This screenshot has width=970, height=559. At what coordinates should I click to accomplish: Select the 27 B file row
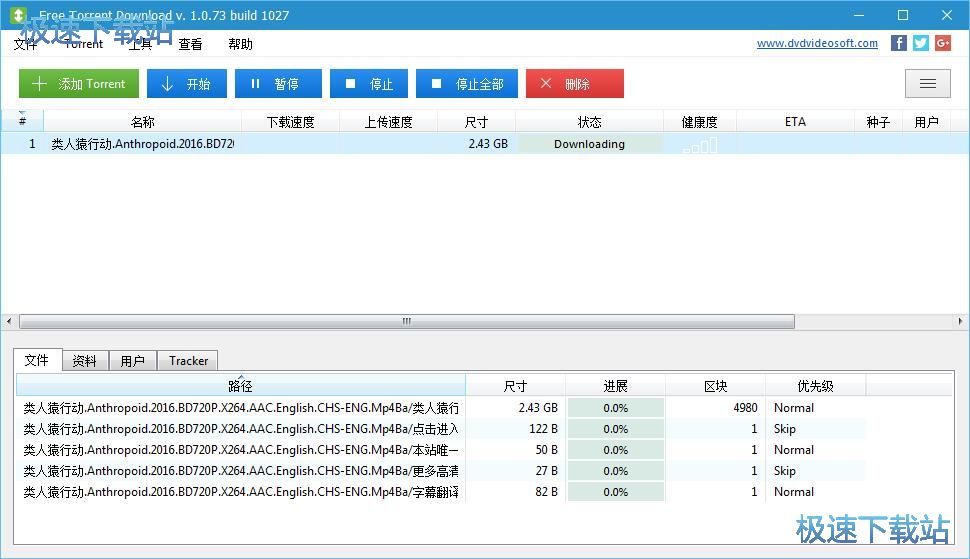(x=441, y=471)
